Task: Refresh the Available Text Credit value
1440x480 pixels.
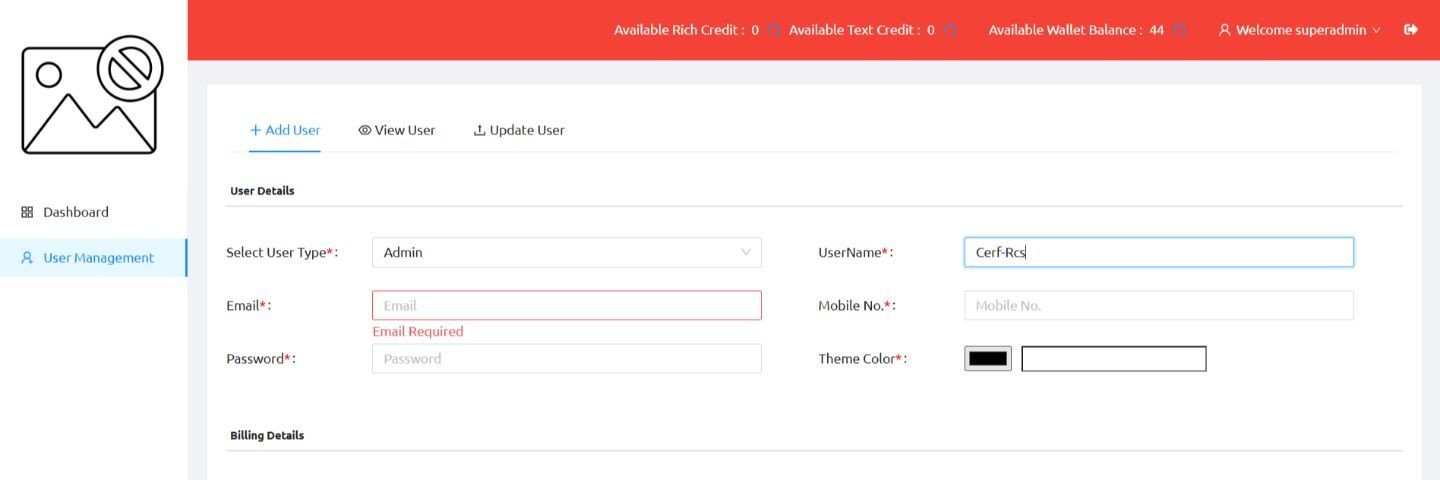Action: (x=950, y=30)
